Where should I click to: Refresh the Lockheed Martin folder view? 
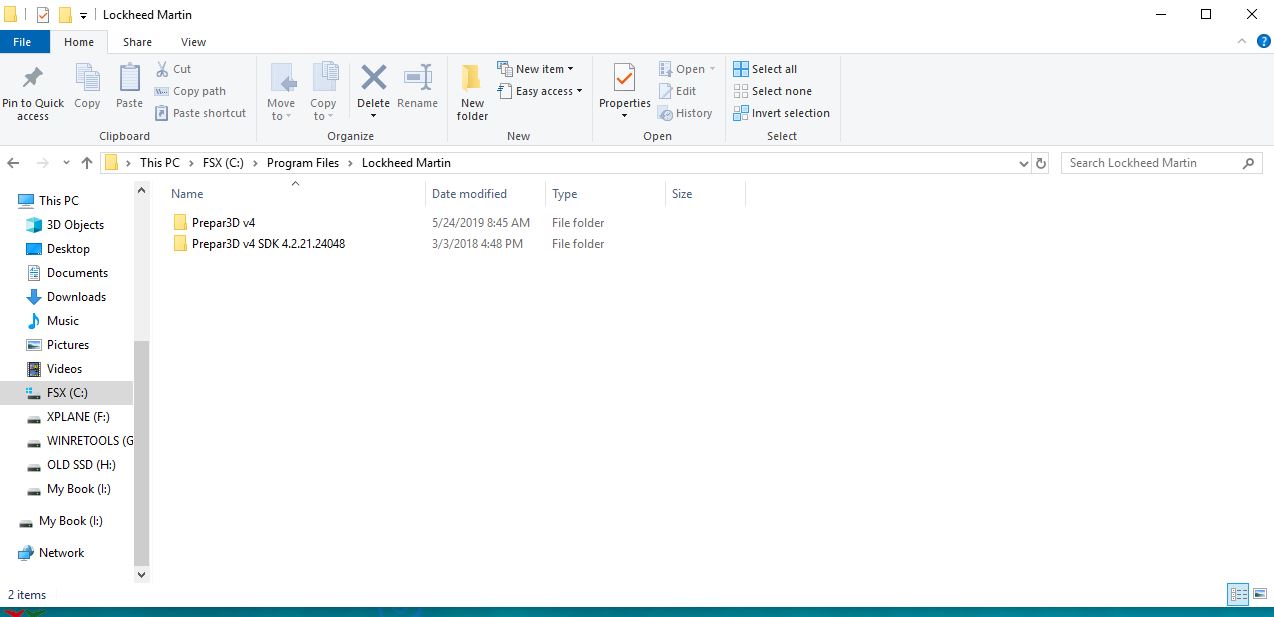click(x=1041, y=163)
